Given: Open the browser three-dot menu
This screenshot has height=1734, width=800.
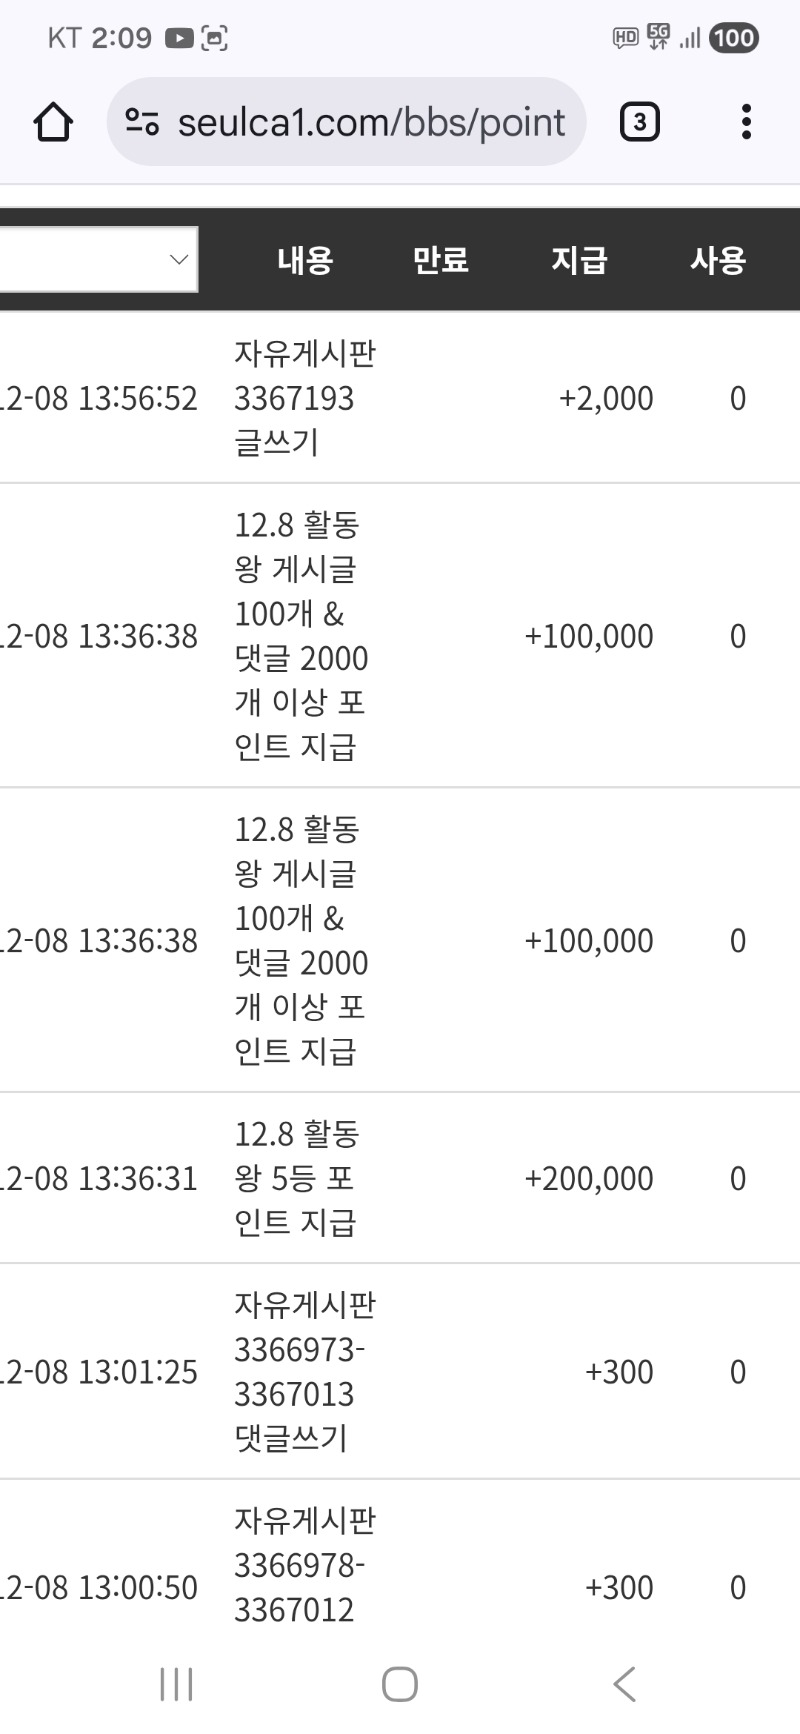Looking at the screenshot, I should (x=746, y=121).
